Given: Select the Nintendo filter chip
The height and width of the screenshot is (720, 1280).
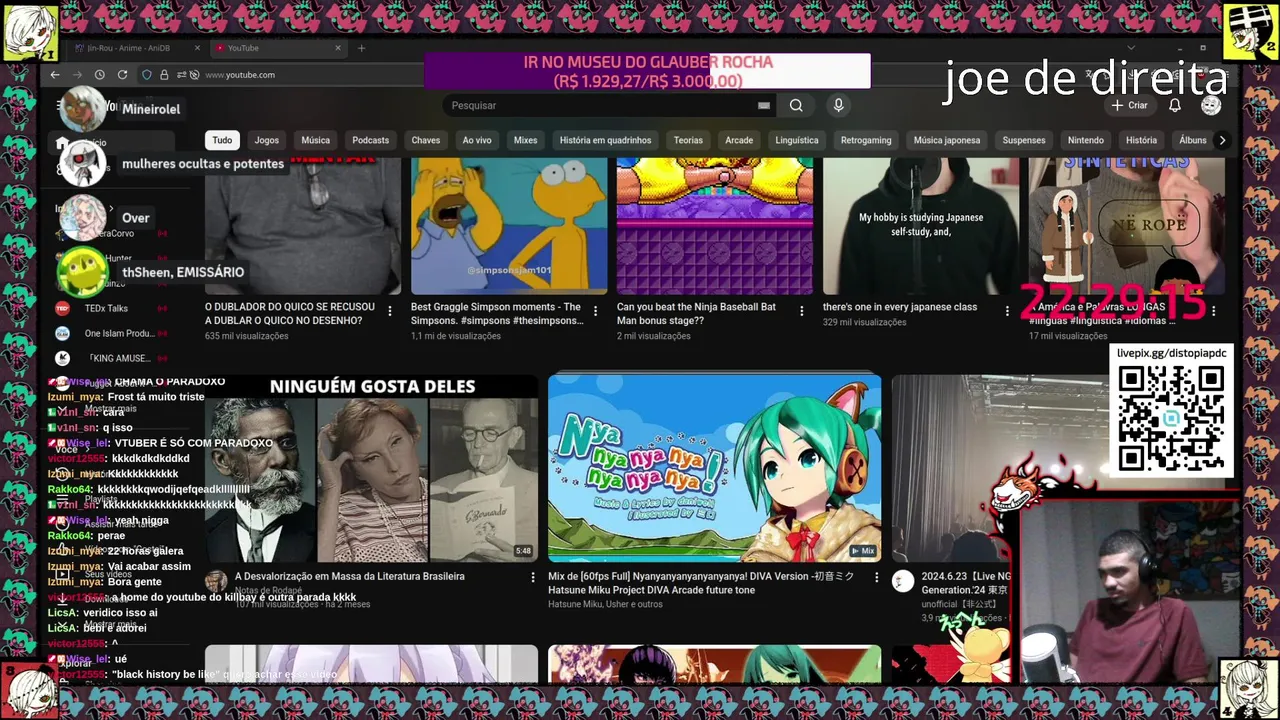Looking at the screenshot, I should click(x=1086, y=140).
